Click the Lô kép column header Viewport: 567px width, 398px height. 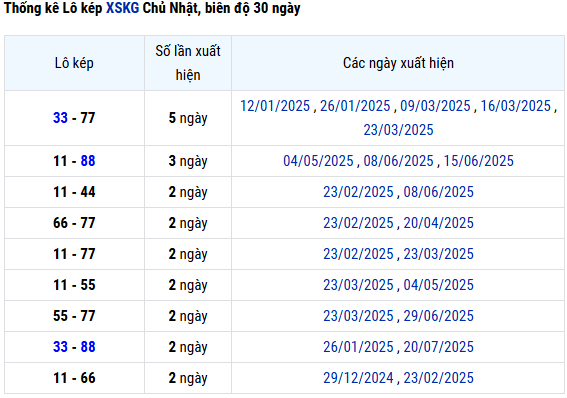tap(74, 63)
